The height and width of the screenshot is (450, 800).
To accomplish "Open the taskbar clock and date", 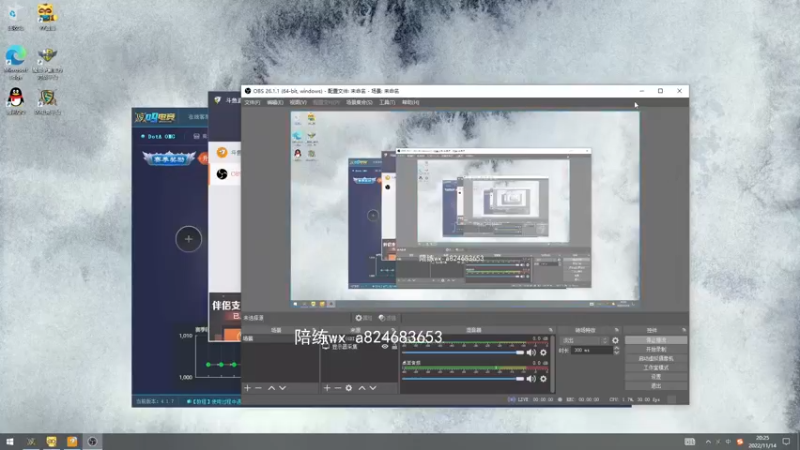I will click(x=762, y=441).
